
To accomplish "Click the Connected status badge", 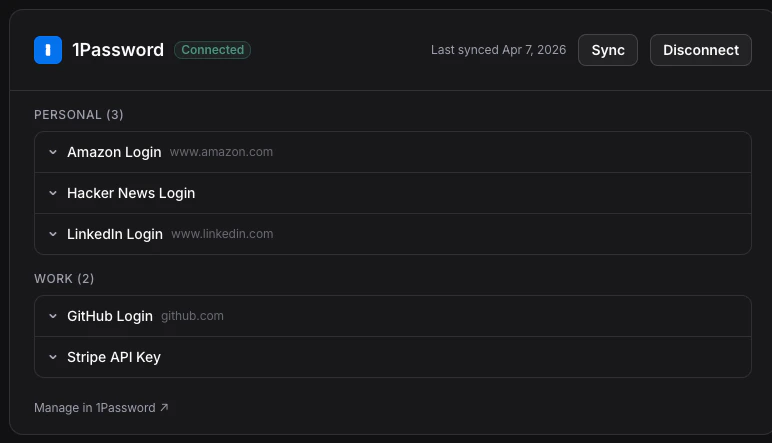I will point(212,50).
